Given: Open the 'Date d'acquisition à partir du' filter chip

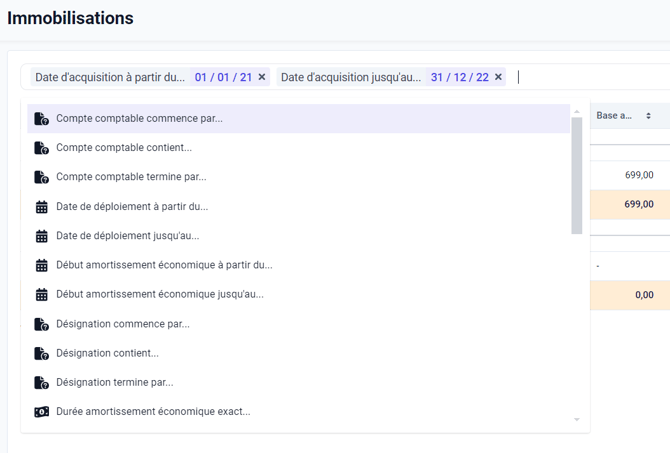Looking at the screenshot, I should point(110,77).
